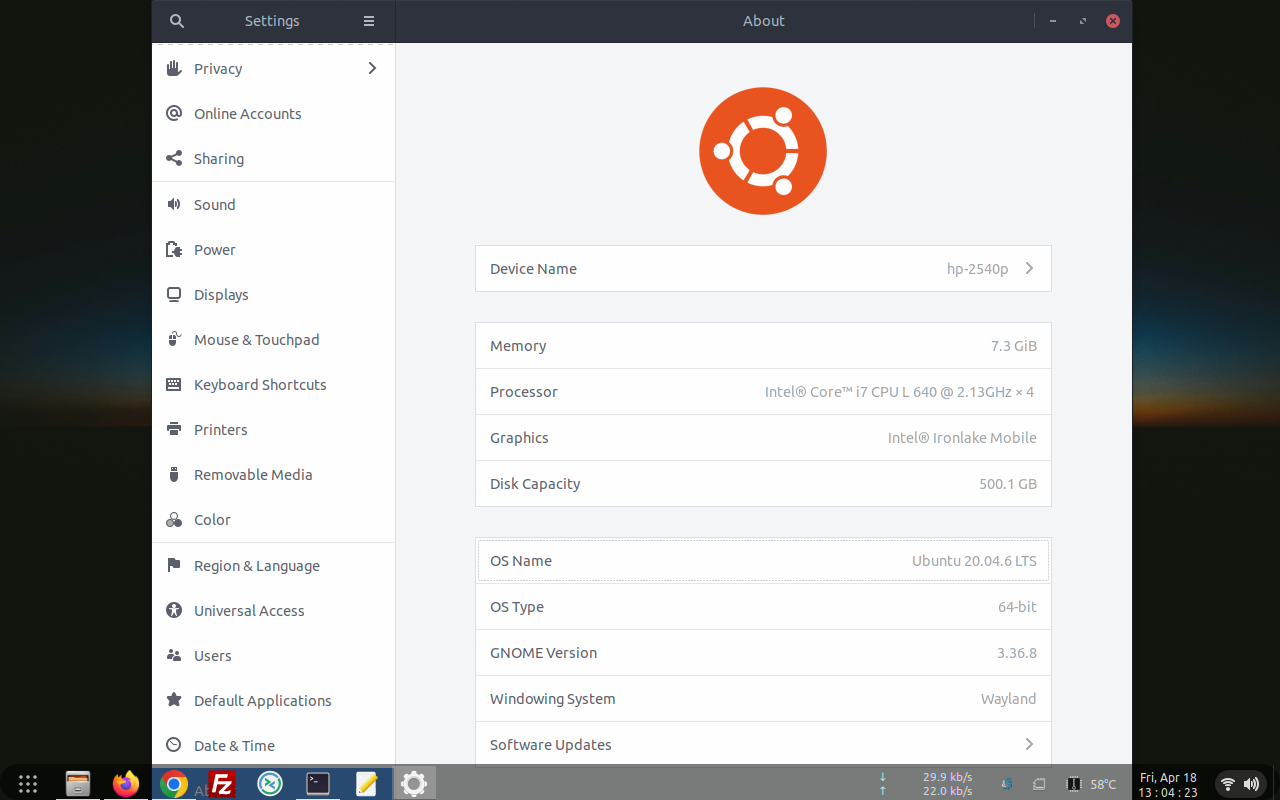Click the Power battery icon in sidebar
The height and width of the screenshot is (800, 1280).
click(x=174, y=249)
